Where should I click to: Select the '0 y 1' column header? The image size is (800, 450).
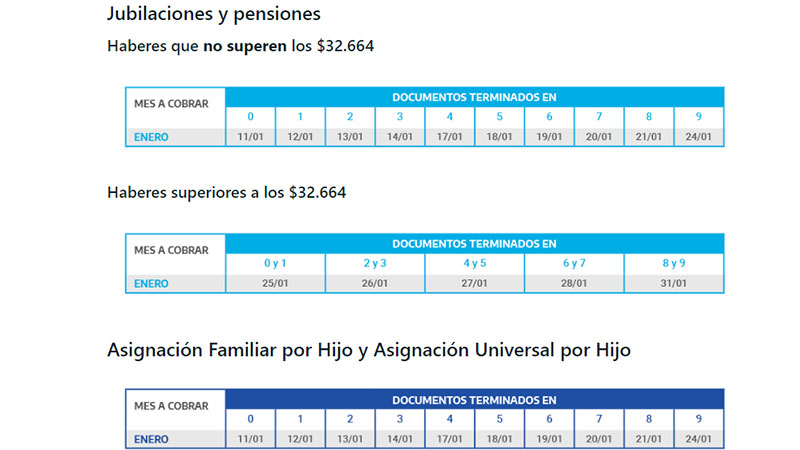pos(275,263)
